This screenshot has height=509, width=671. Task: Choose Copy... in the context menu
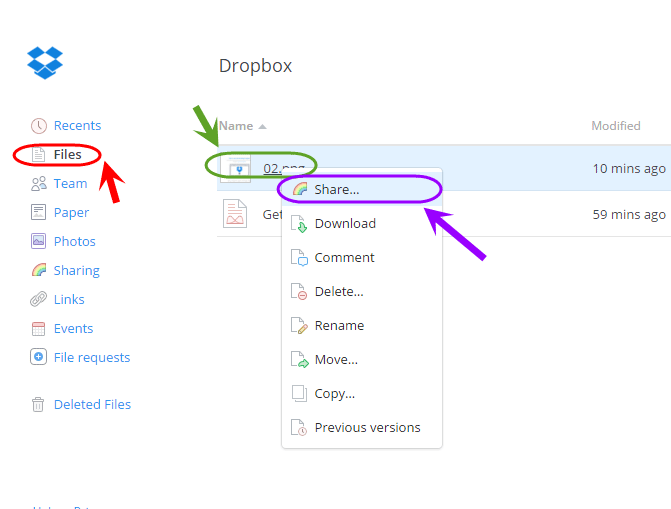(362, 393)
